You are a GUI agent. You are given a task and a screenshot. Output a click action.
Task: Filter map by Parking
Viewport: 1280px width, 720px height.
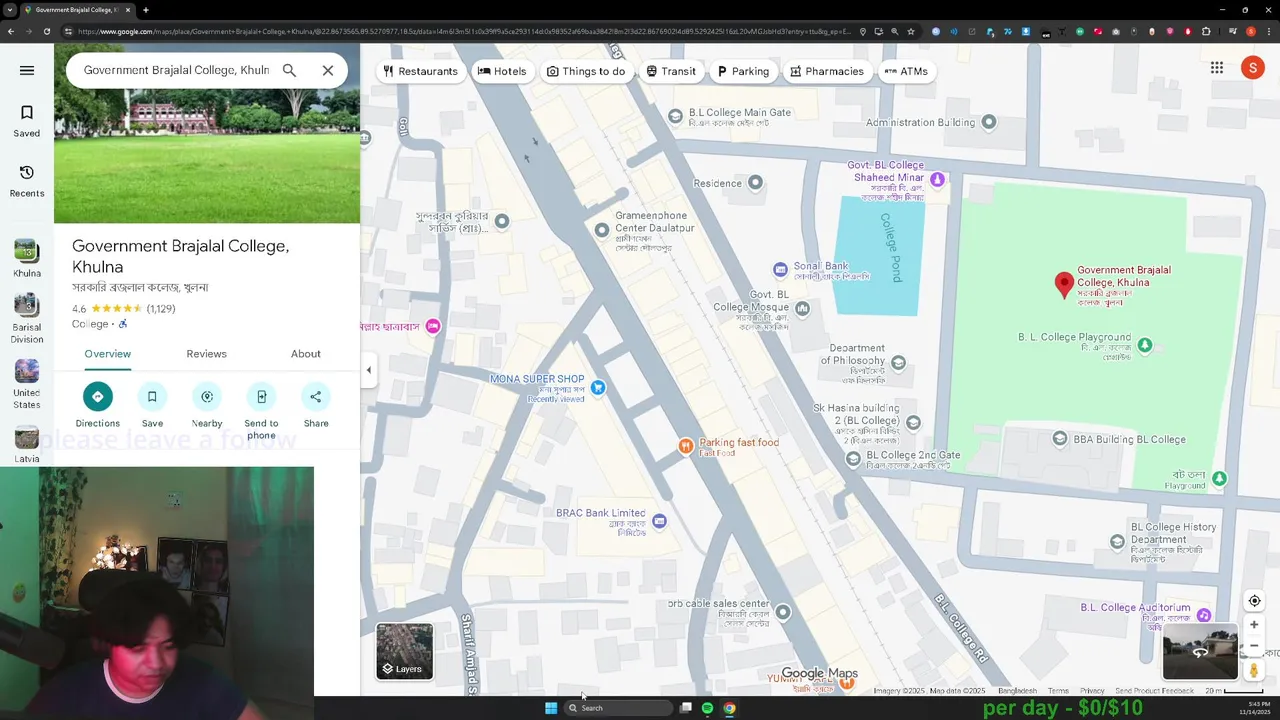click(x=743, y=71)
